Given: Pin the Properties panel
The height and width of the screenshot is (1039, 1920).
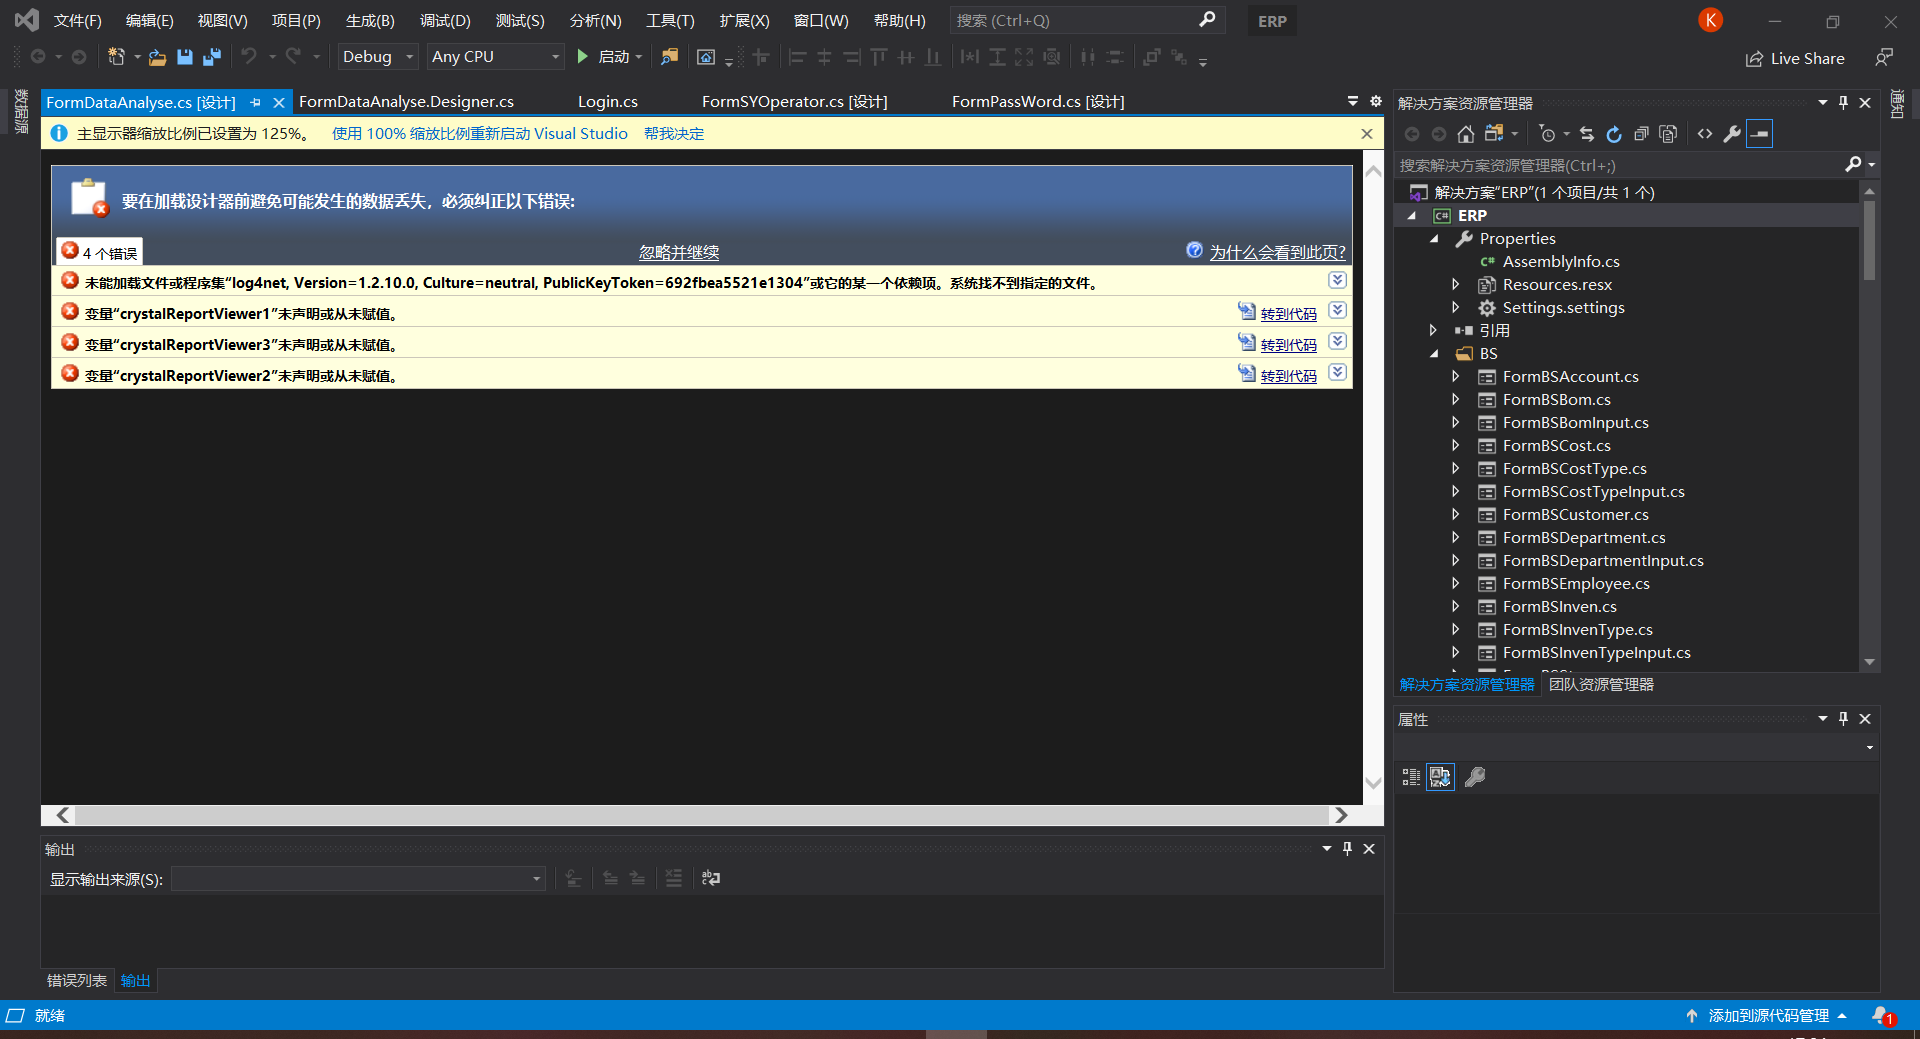Looking at the screenshot, I should click(1843, 719).
